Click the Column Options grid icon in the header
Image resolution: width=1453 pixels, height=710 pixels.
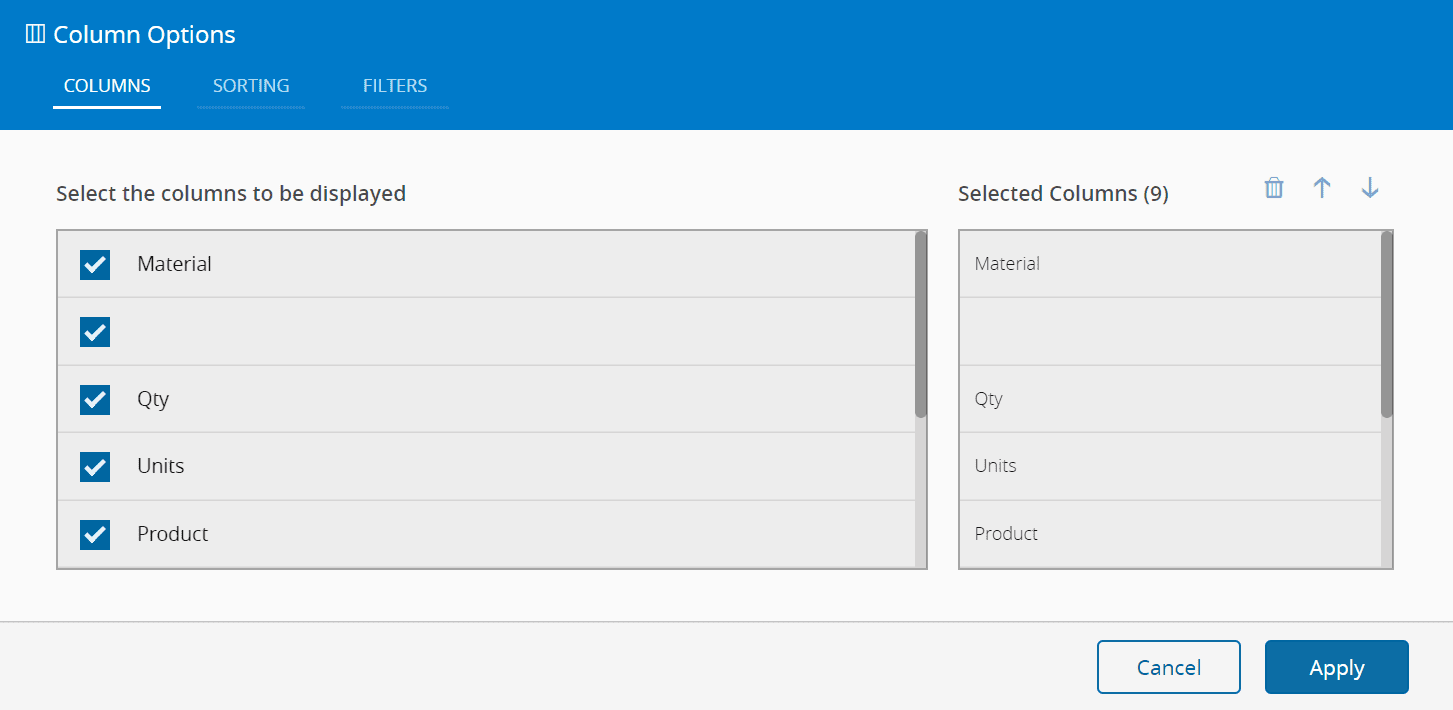[35, 32]
